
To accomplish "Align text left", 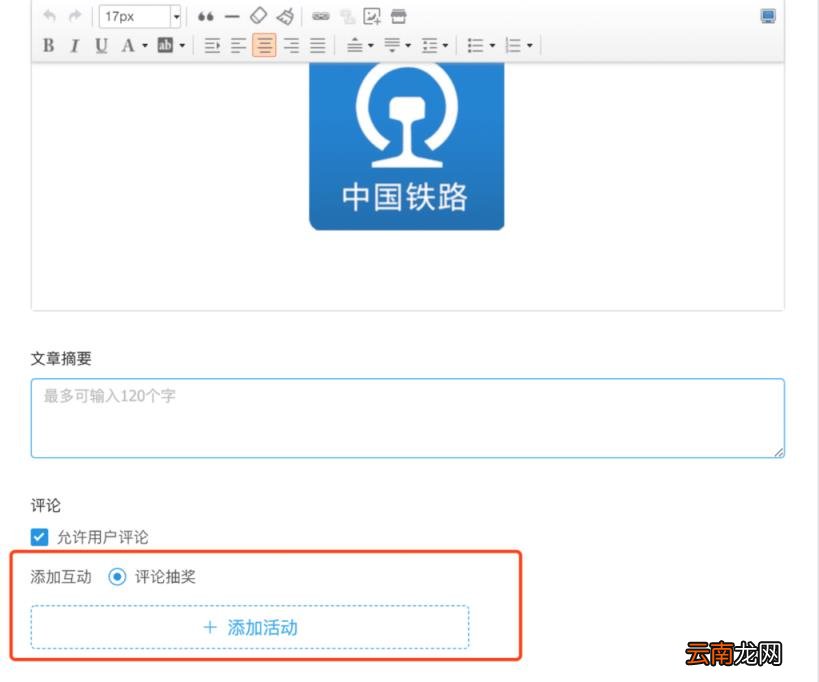I will pyautogui.click(x=238, y=45).
